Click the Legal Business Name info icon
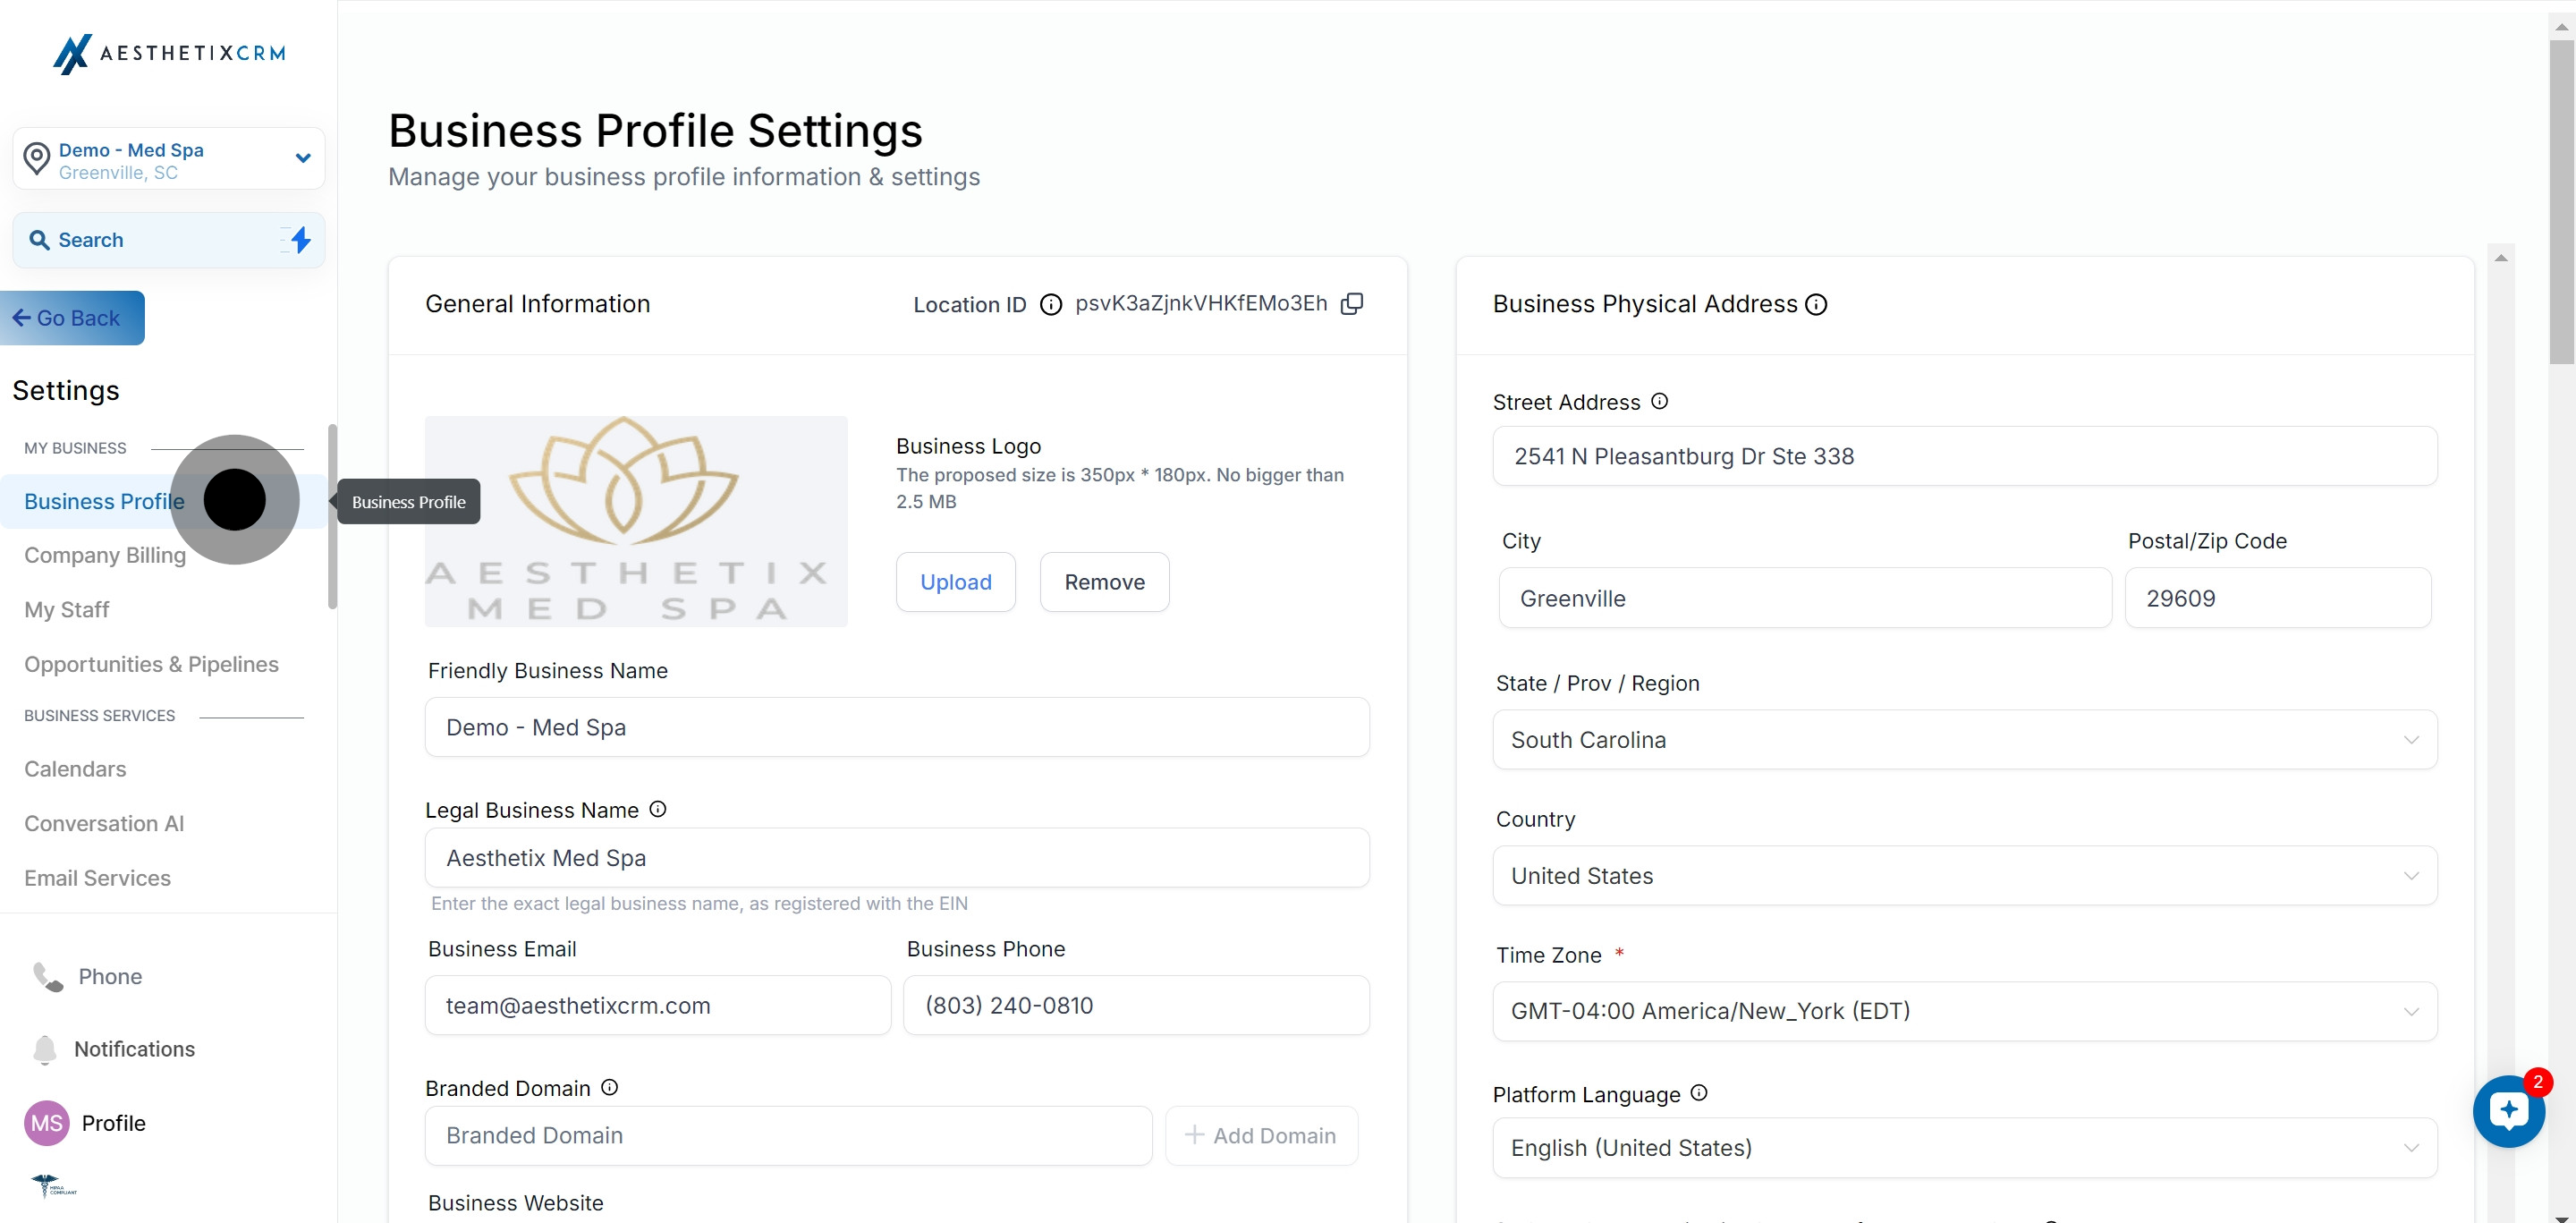 [657, 810]
